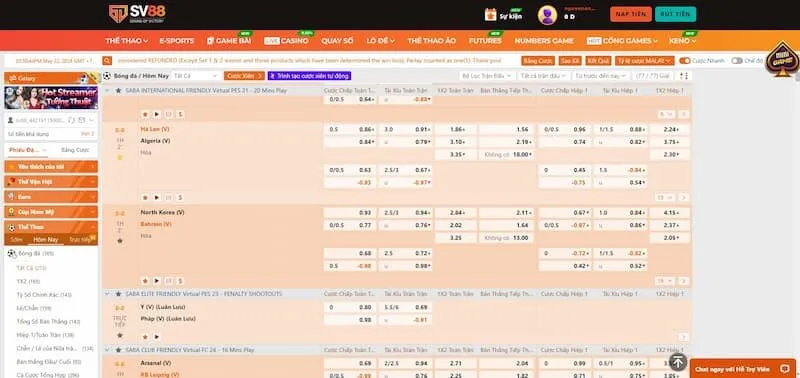Click the play stream icon under Algeria match

[x=157, y=197]
